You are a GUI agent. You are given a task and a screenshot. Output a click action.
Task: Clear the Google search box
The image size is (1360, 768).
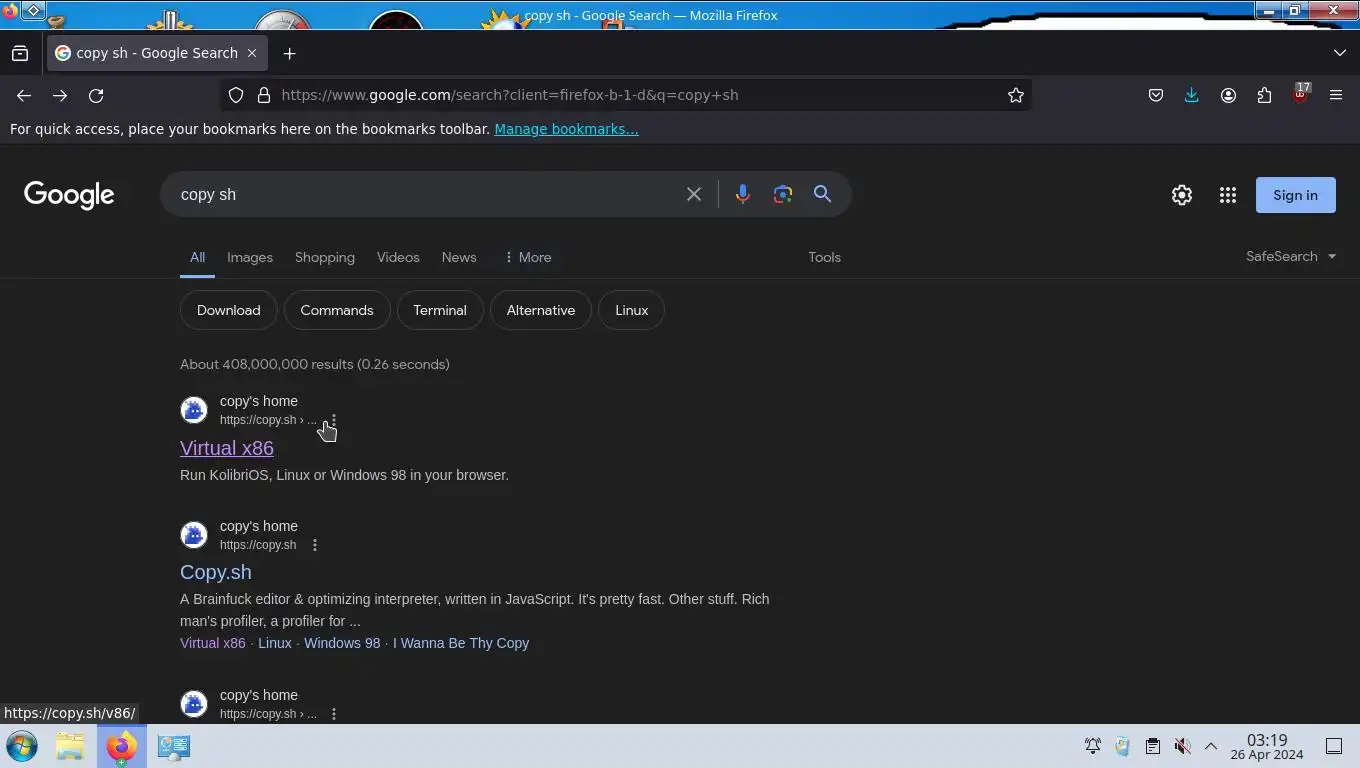pyautogui.click(x=694, y=194)
